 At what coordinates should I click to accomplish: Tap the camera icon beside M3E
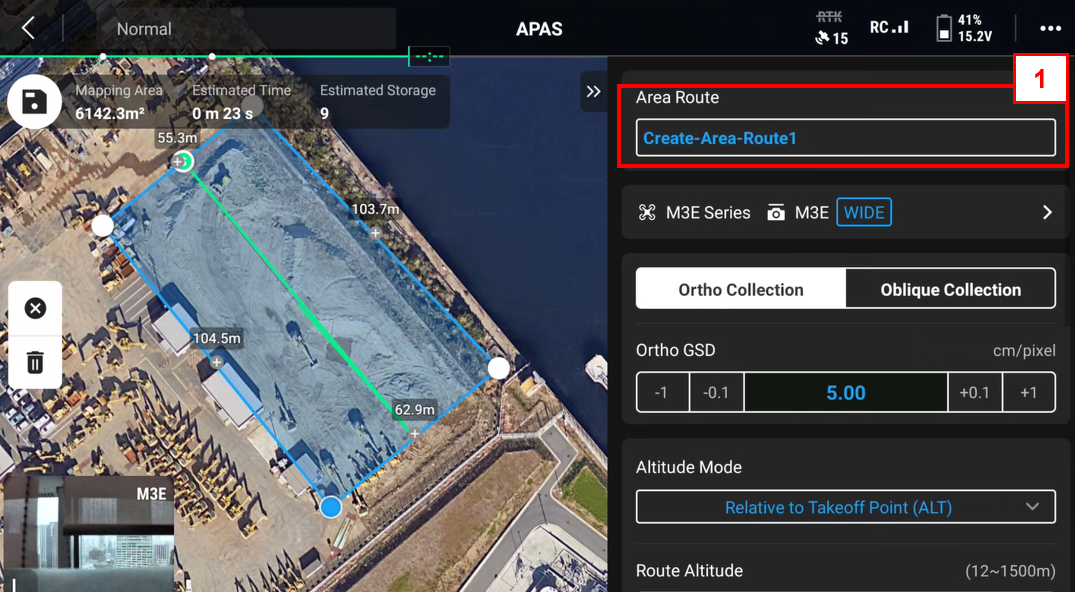pos(775,213)
